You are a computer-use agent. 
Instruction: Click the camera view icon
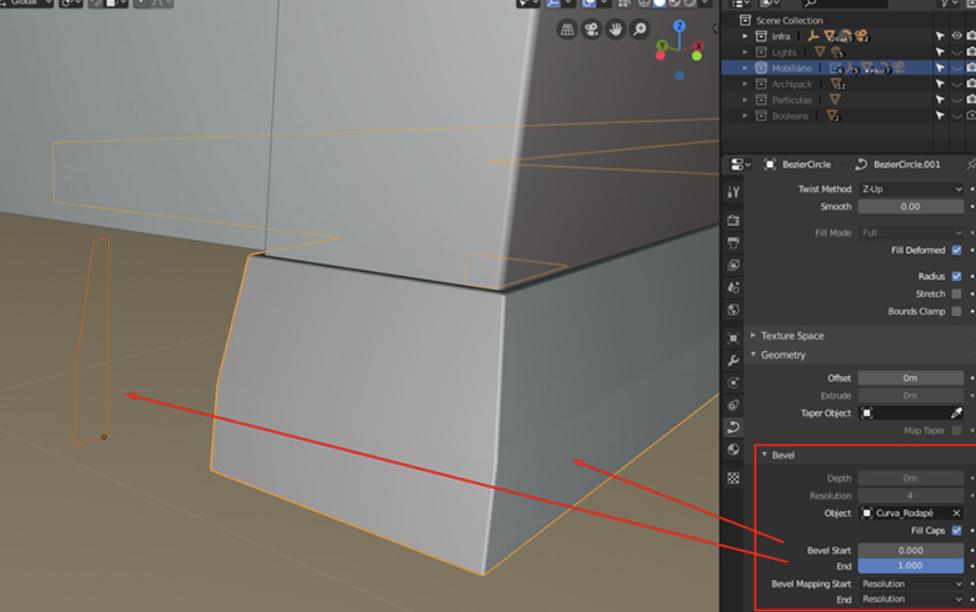[x=591, y=30]
